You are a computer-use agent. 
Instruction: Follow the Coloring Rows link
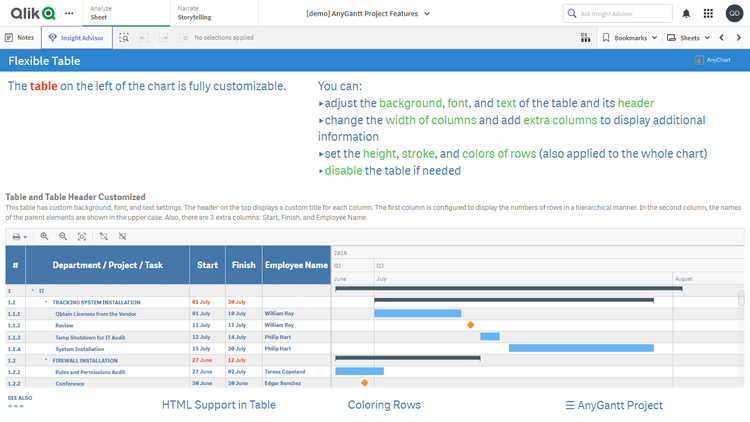tap(384, 405)
